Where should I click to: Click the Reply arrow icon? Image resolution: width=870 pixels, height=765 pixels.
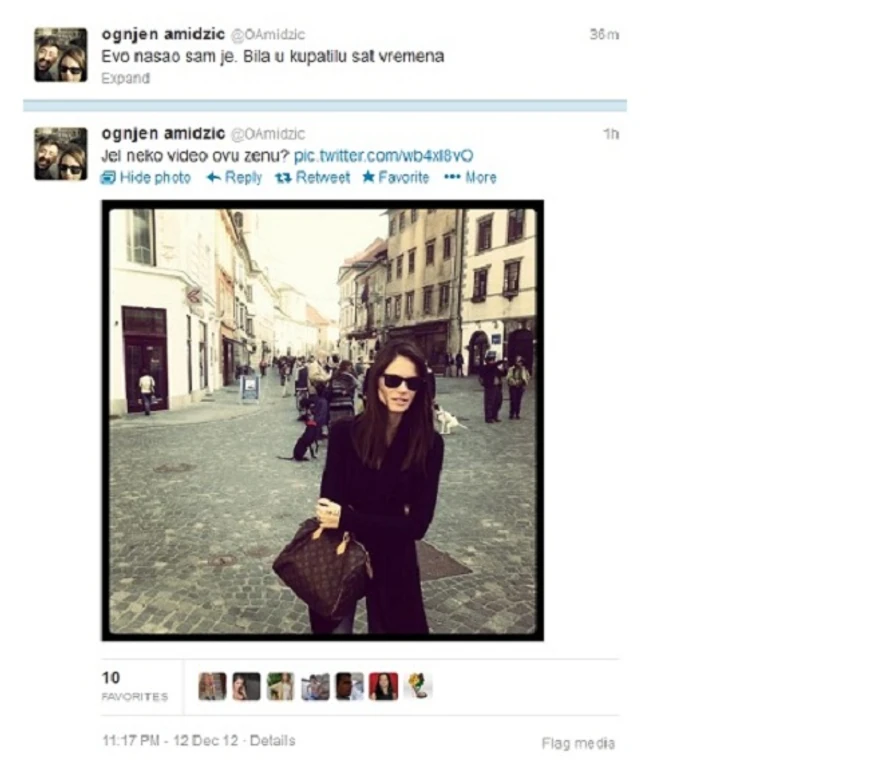click(x=214, y=178)
